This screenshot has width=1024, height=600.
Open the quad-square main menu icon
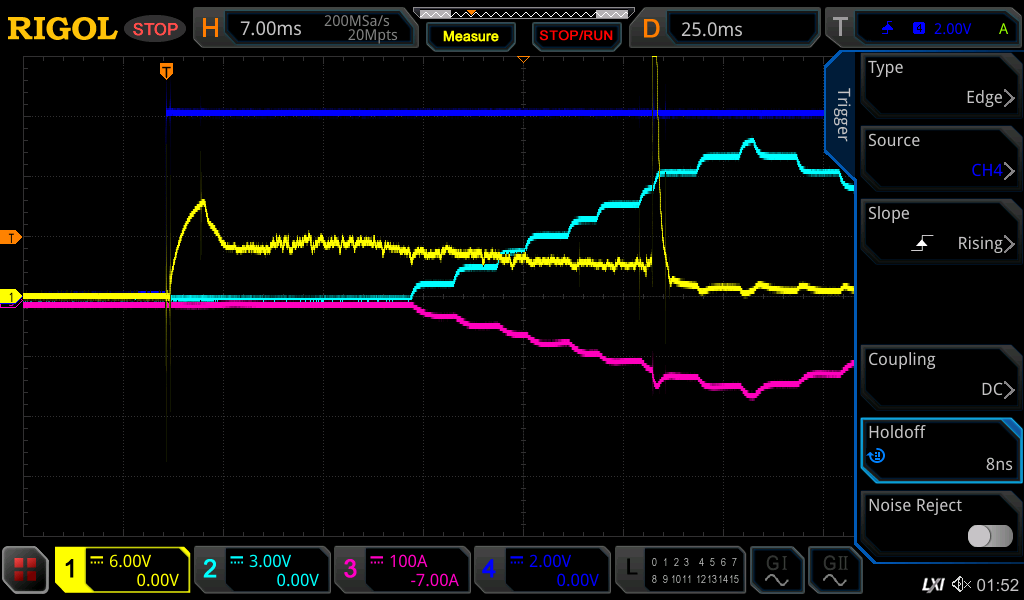pos(26,570)
